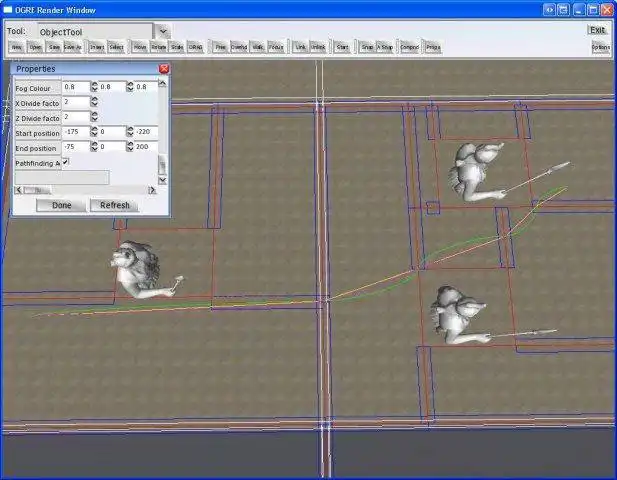Click the spinner beside End position -75
The width and height of the screenshot is (617, 480).
pos(94,147)
